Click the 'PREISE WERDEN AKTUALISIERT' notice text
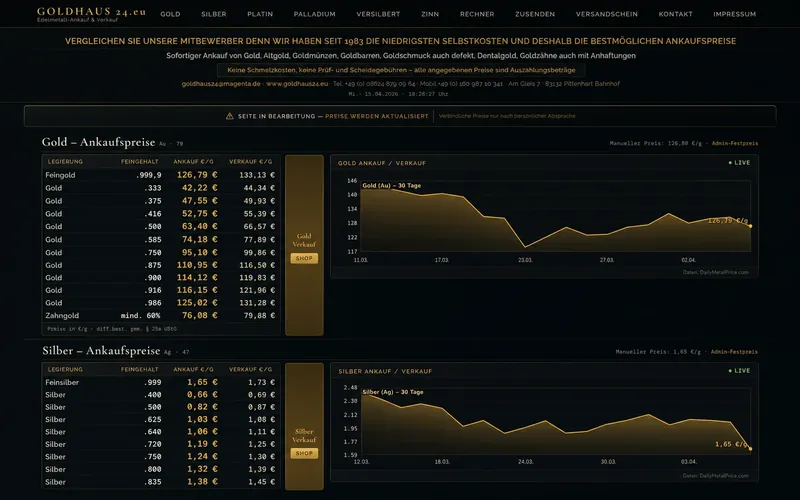 click(377, 116)
